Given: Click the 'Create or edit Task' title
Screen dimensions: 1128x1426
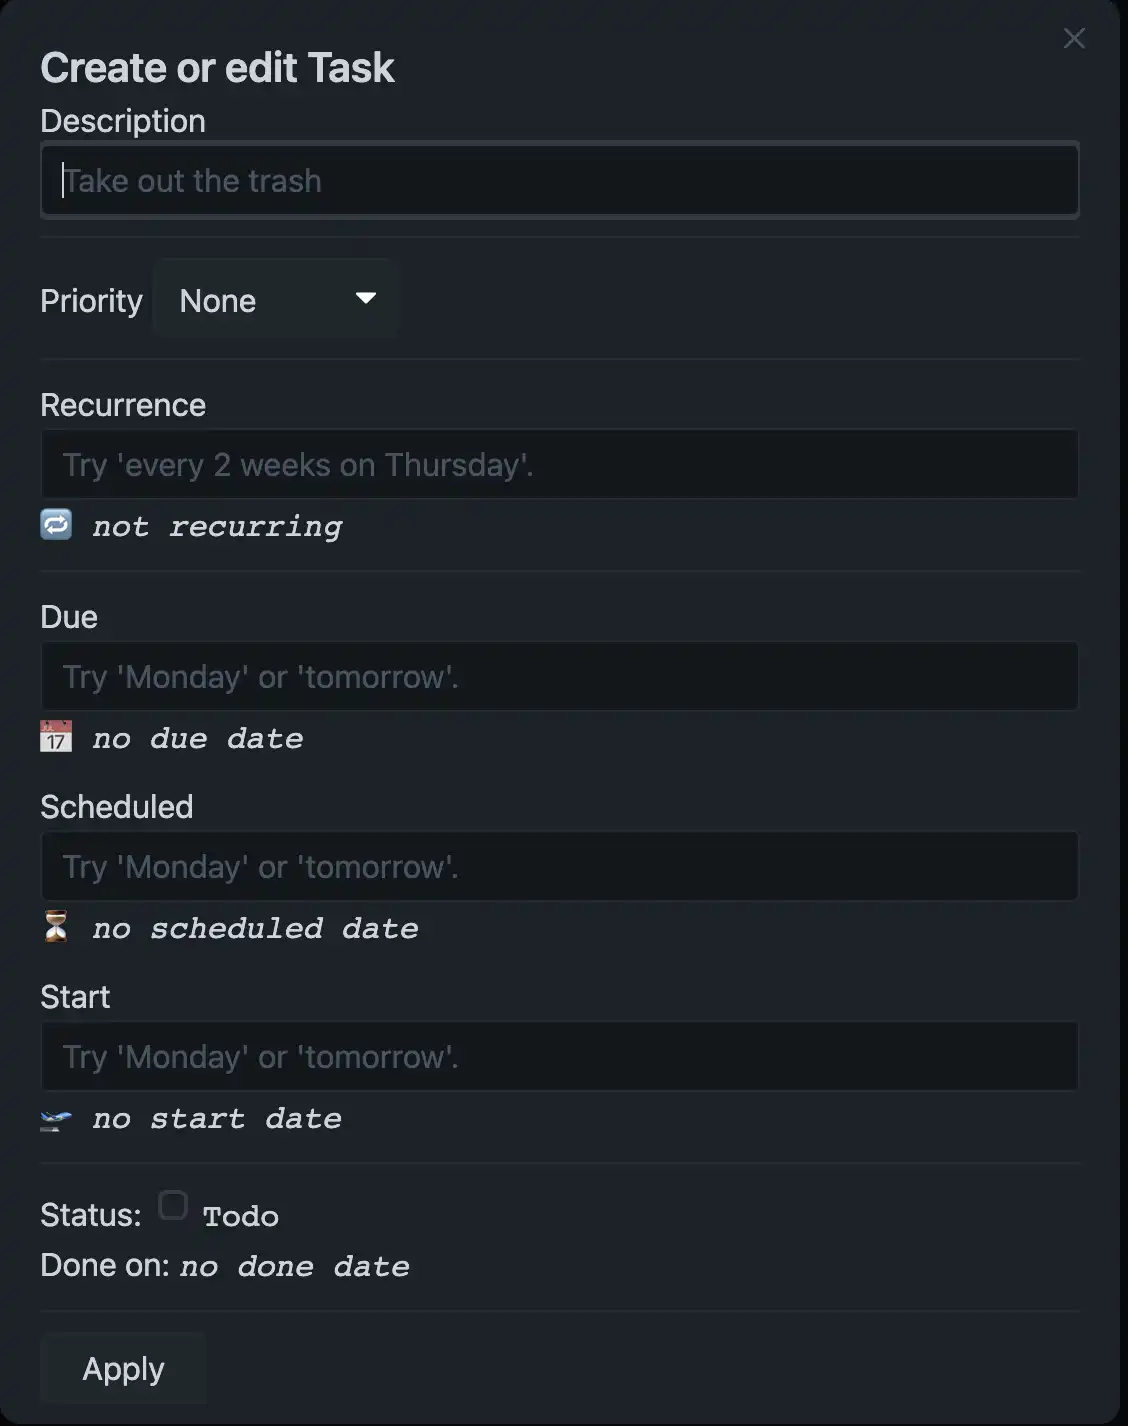Looking at the screenshot, I should (x=217, y=67).
